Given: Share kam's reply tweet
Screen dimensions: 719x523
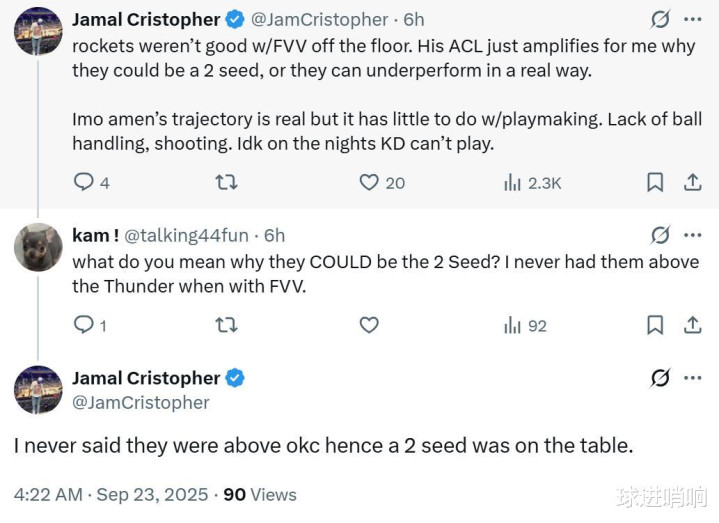Looking at the screenshot, I should coord(692,324).
